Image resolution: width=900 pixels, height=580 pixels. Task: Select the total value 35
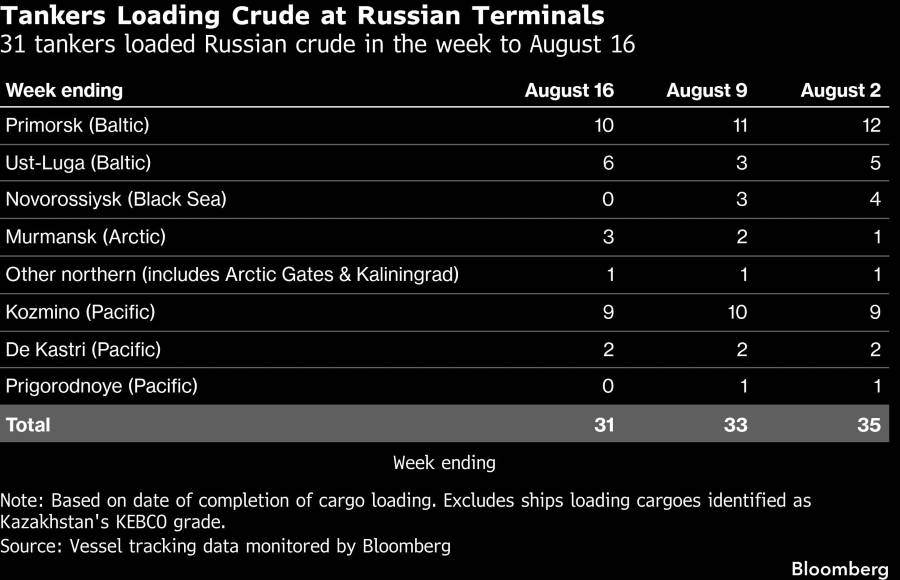click(x=869, y=425)
